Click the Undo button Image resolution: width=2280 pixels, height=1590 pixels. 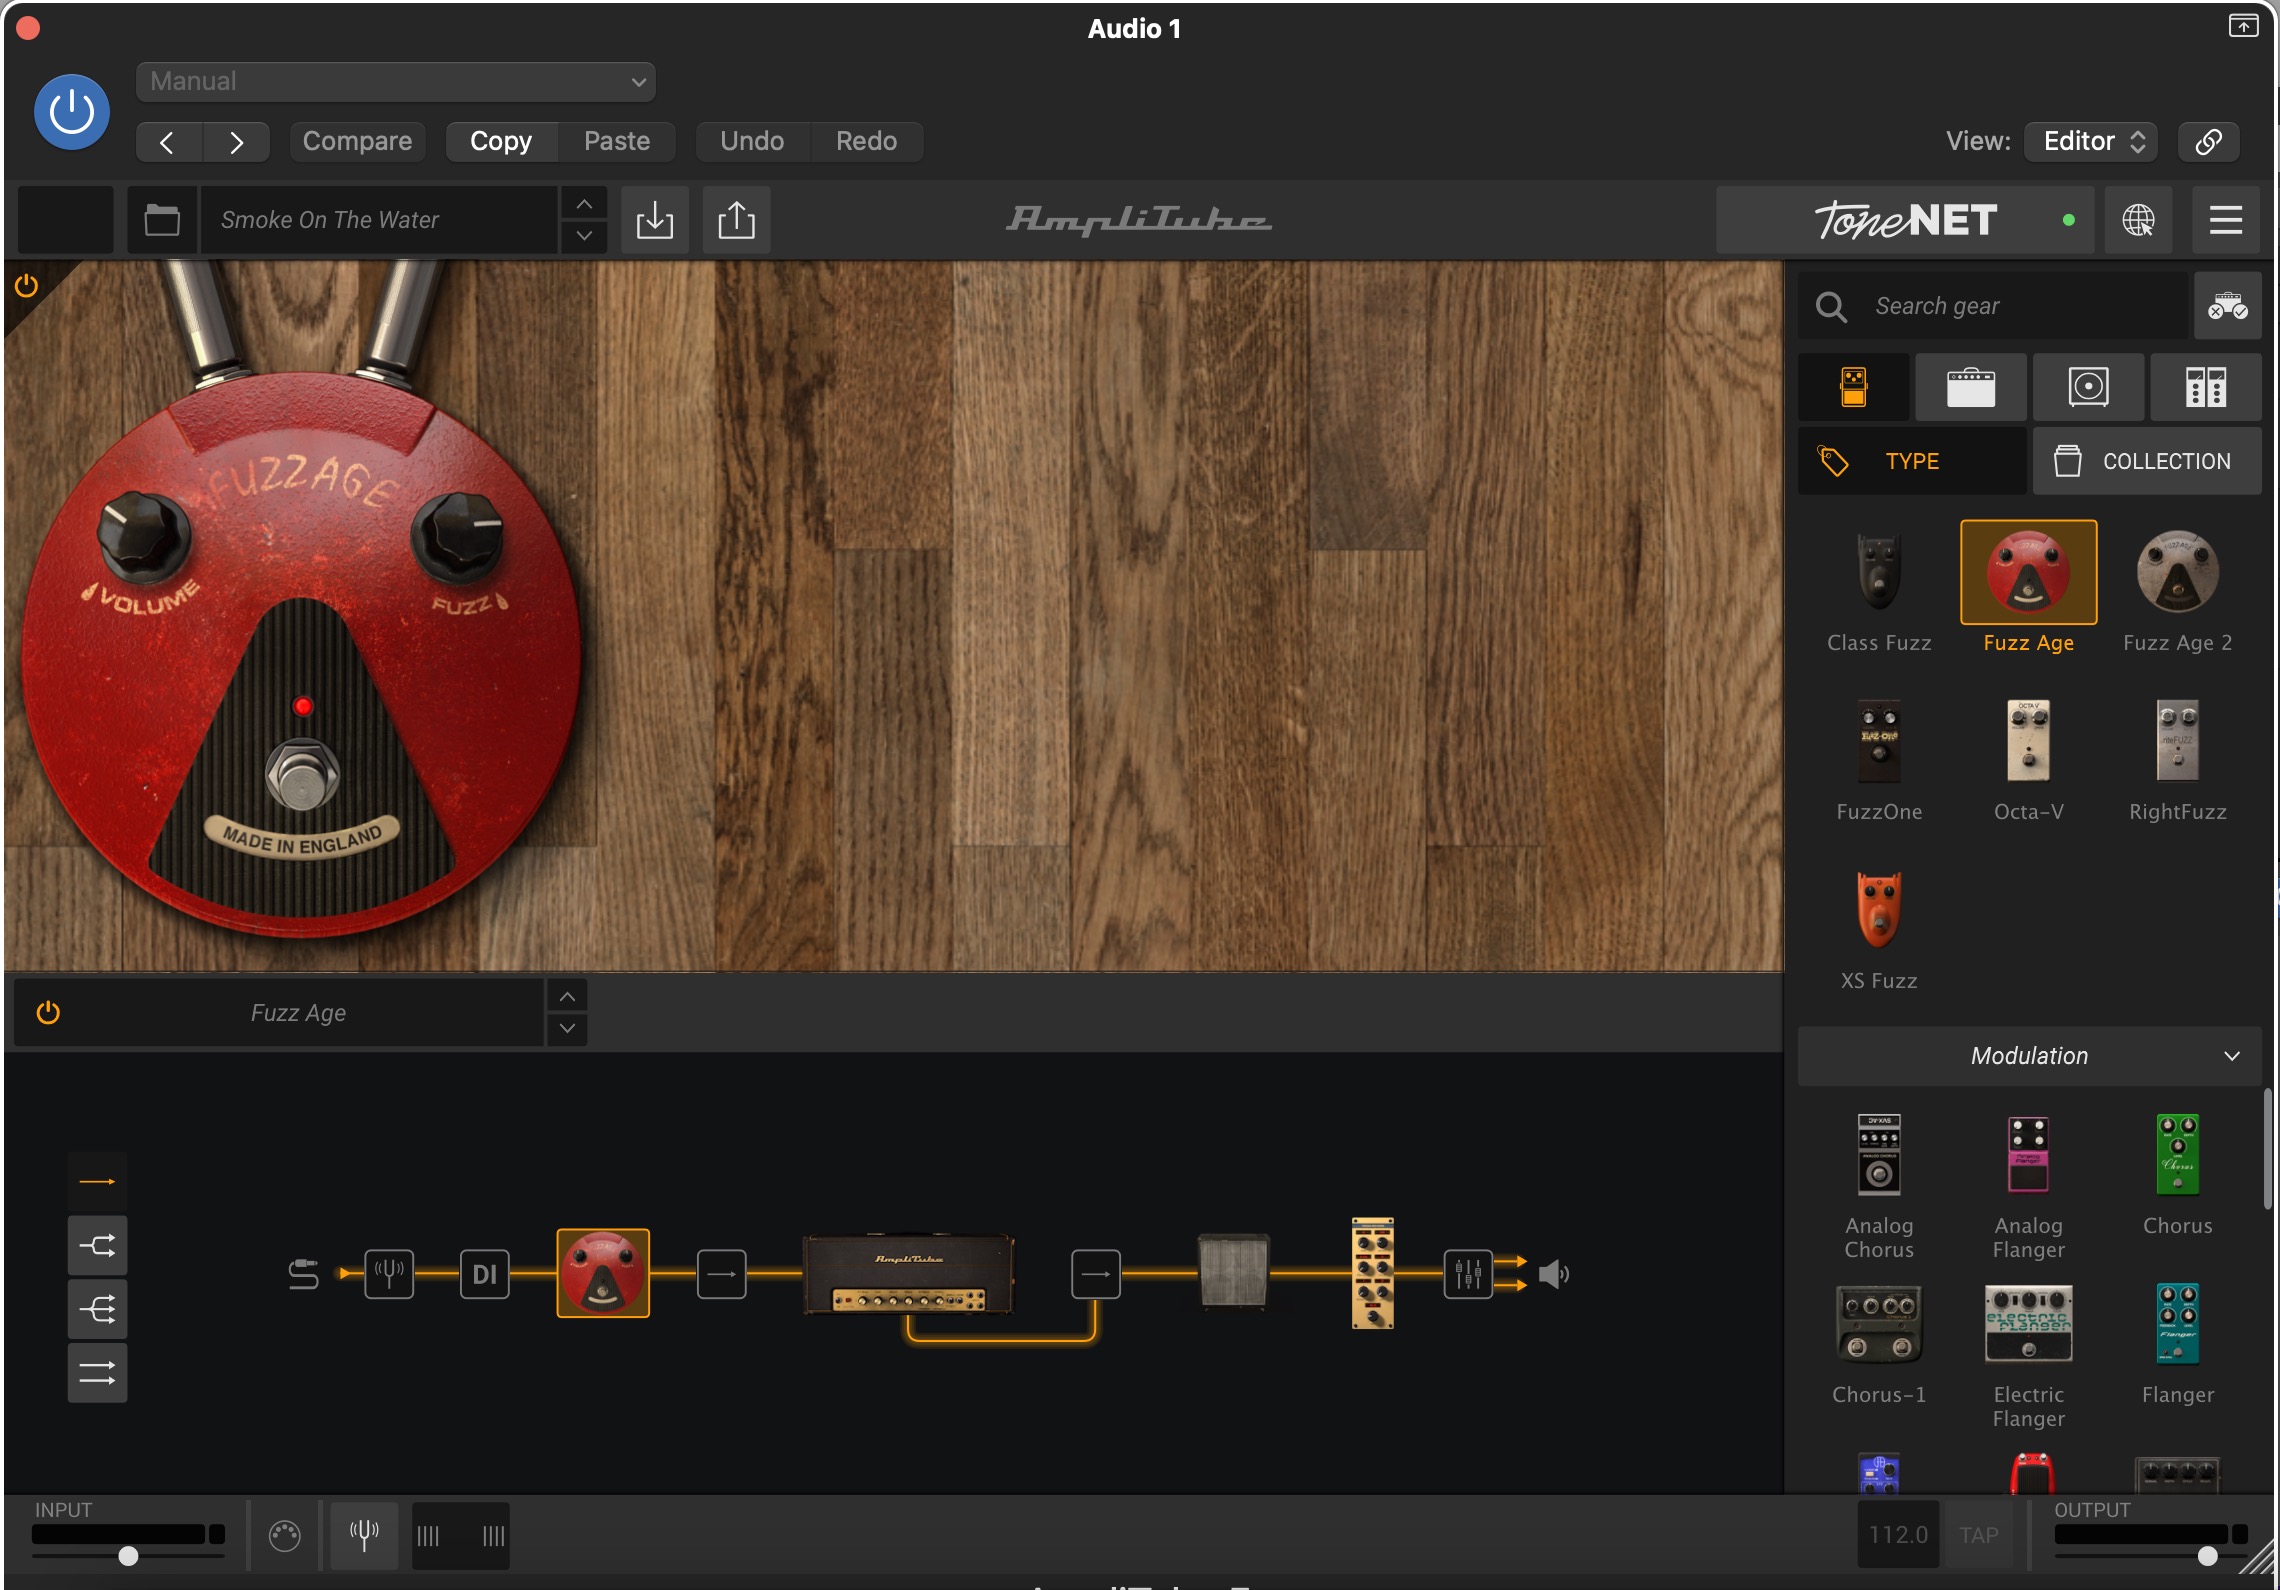click(752, 141)
